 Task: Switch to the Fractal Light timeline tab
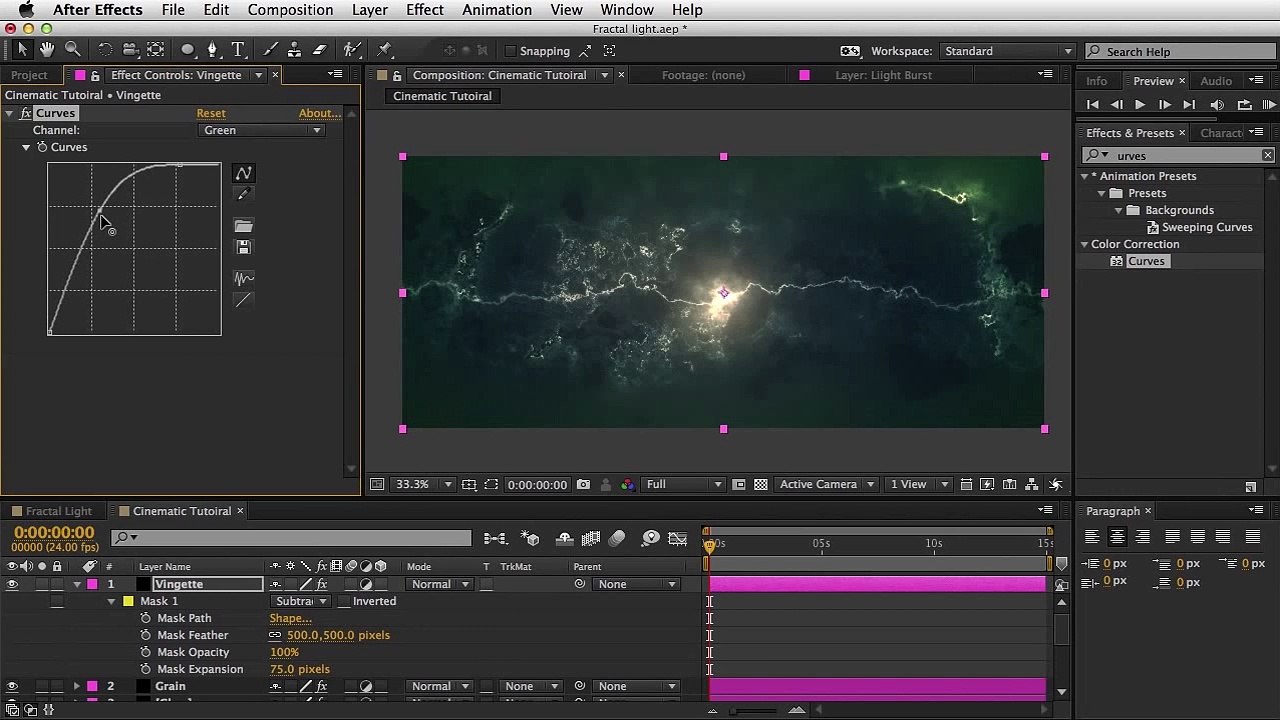pos(58,511)
